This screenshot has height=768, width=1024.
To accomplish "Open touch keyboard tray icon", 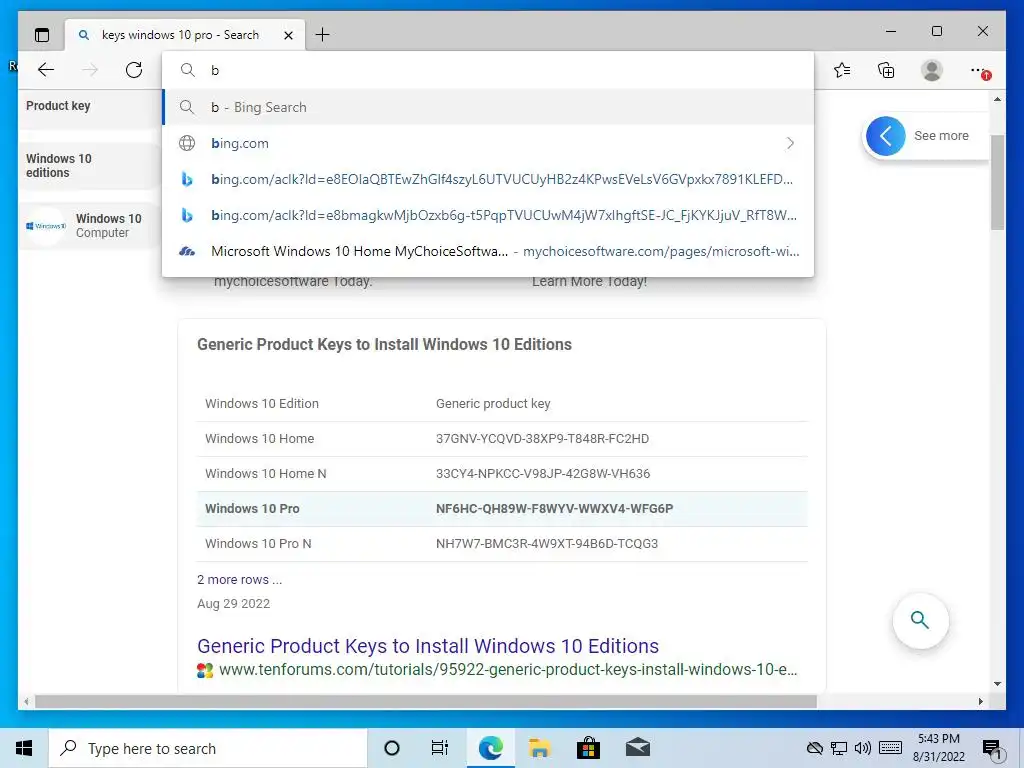I will [890, 748].
